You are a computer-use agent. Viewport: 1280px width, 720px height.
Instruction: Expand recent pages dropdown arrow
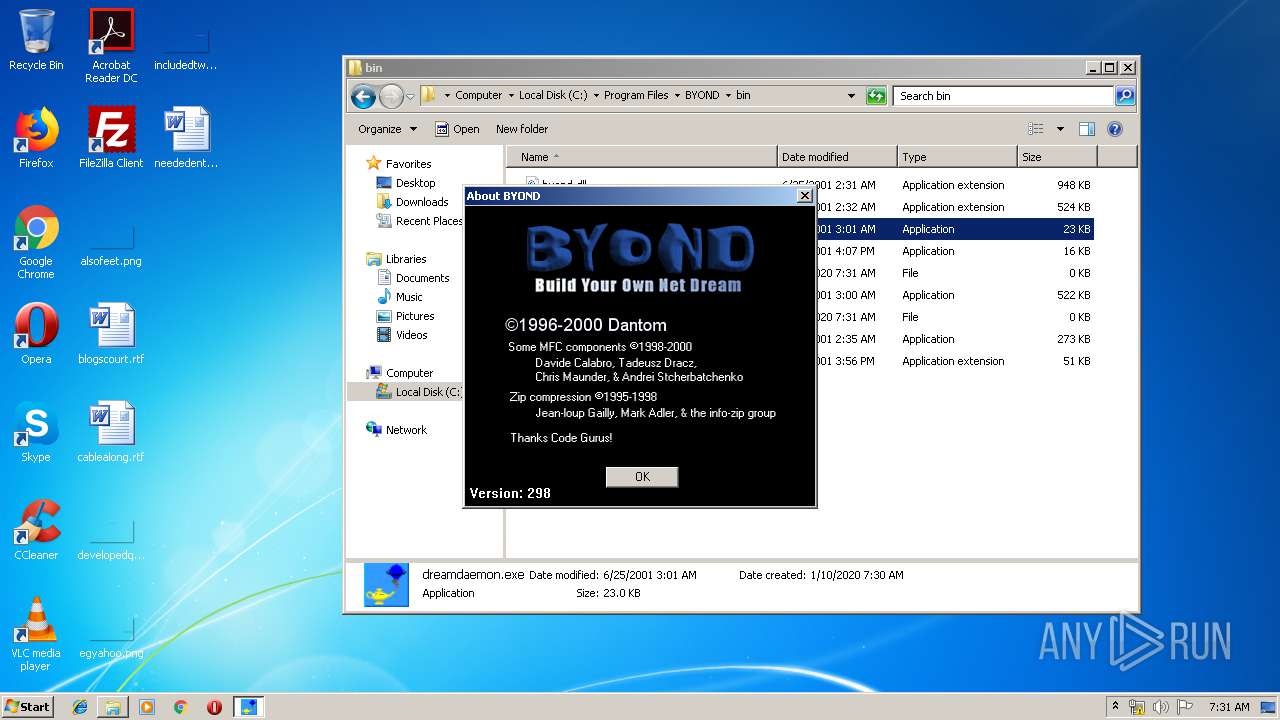pos(410,97)
